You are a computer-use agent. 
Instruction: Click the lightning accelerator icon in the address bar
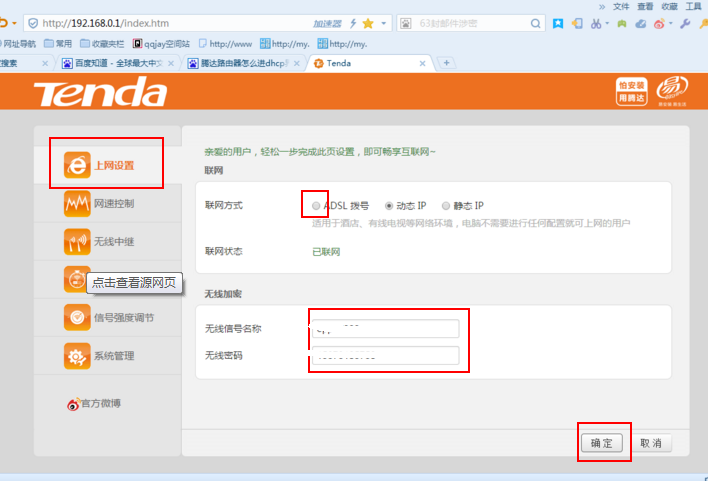point(353,23)
